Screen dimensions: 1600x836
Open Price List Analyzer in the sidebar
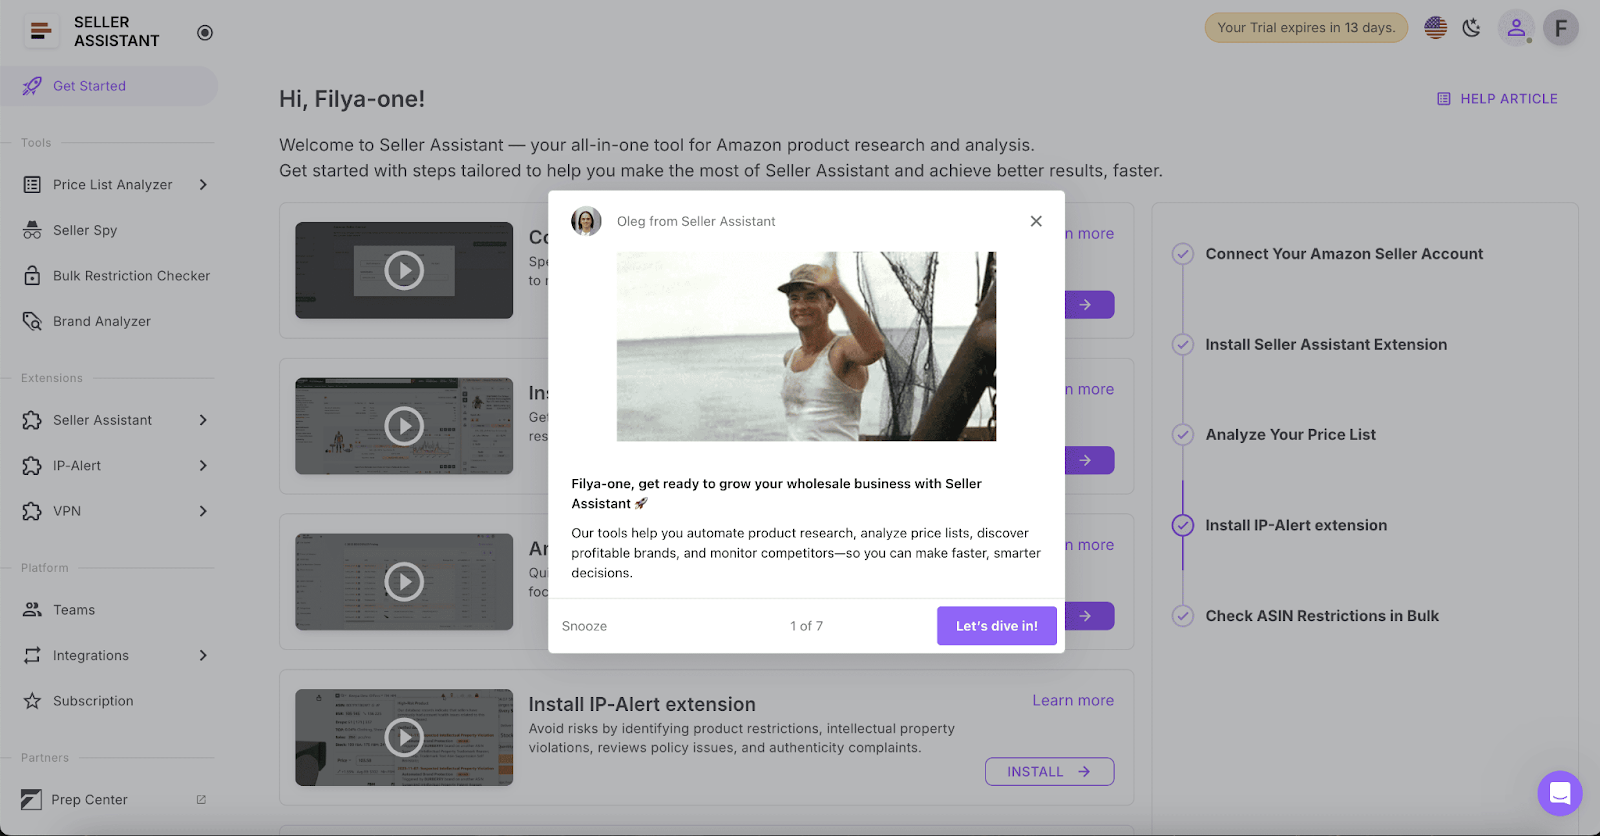(x=113, y=185)
